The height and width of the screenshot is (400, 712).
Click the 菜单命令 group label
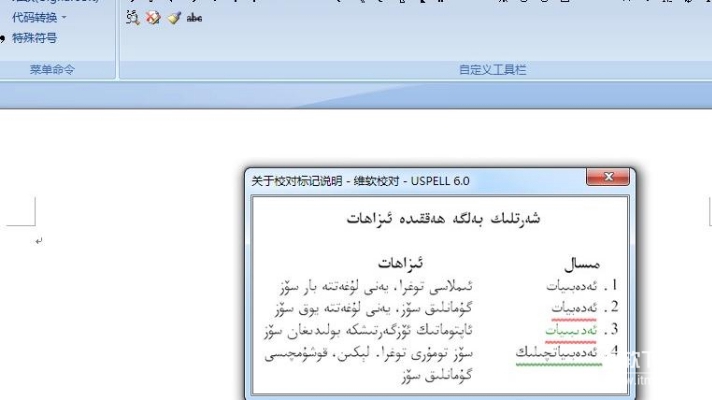click(x=52, y=70)
